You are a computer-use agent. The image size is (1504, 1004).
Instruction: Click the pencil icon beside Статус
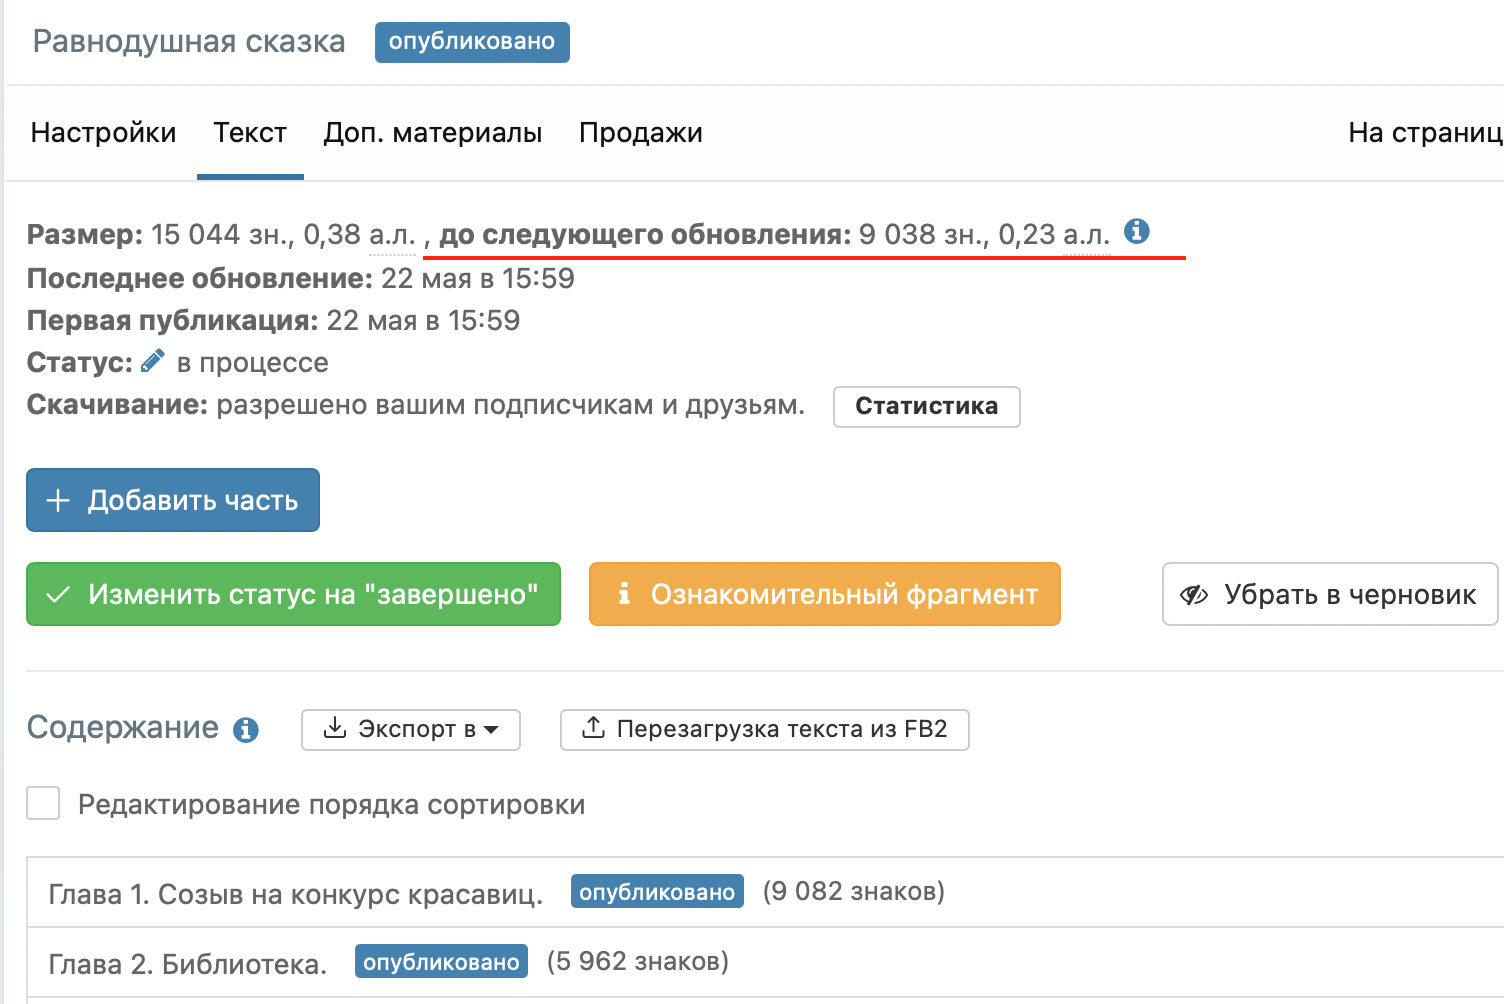(x=153, y=361)
